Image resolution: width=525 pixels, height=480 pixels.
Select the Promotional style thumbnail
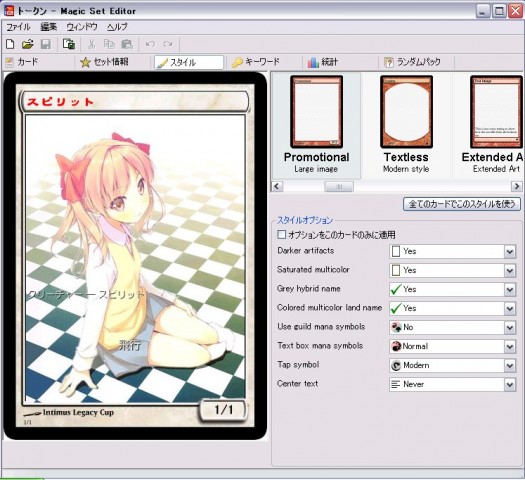click(x=316, y=125)
